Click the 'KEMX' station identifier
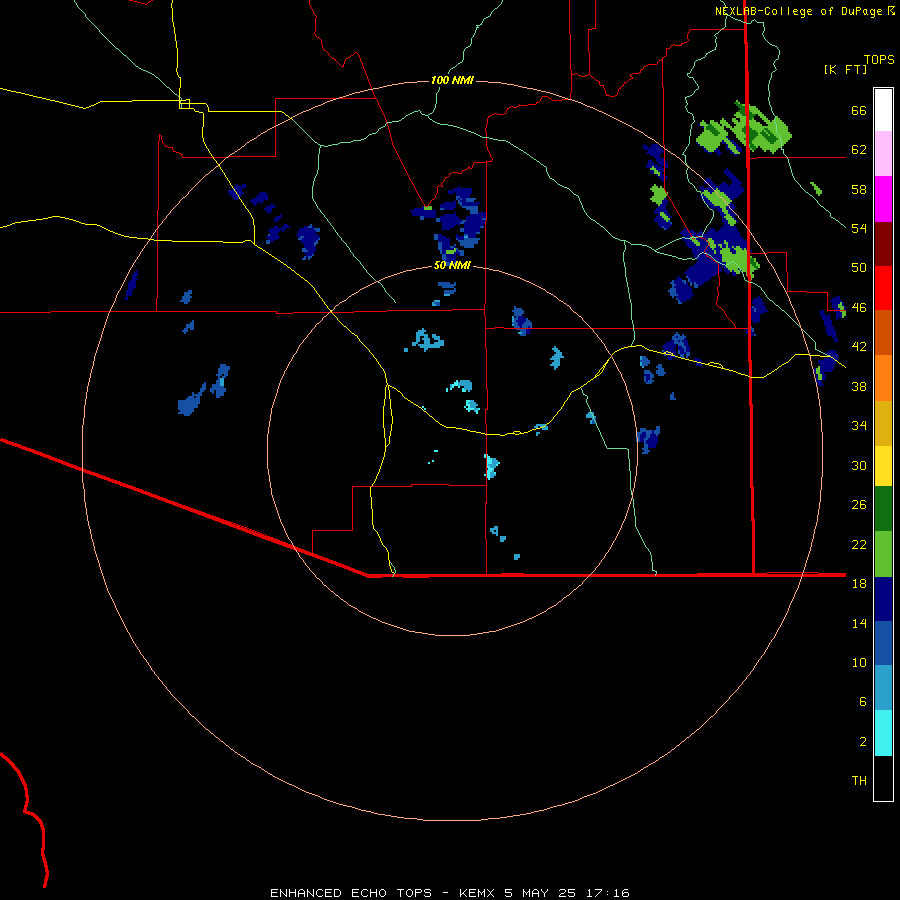This screenshot has height=900, width=900. (x=476, y=893)
